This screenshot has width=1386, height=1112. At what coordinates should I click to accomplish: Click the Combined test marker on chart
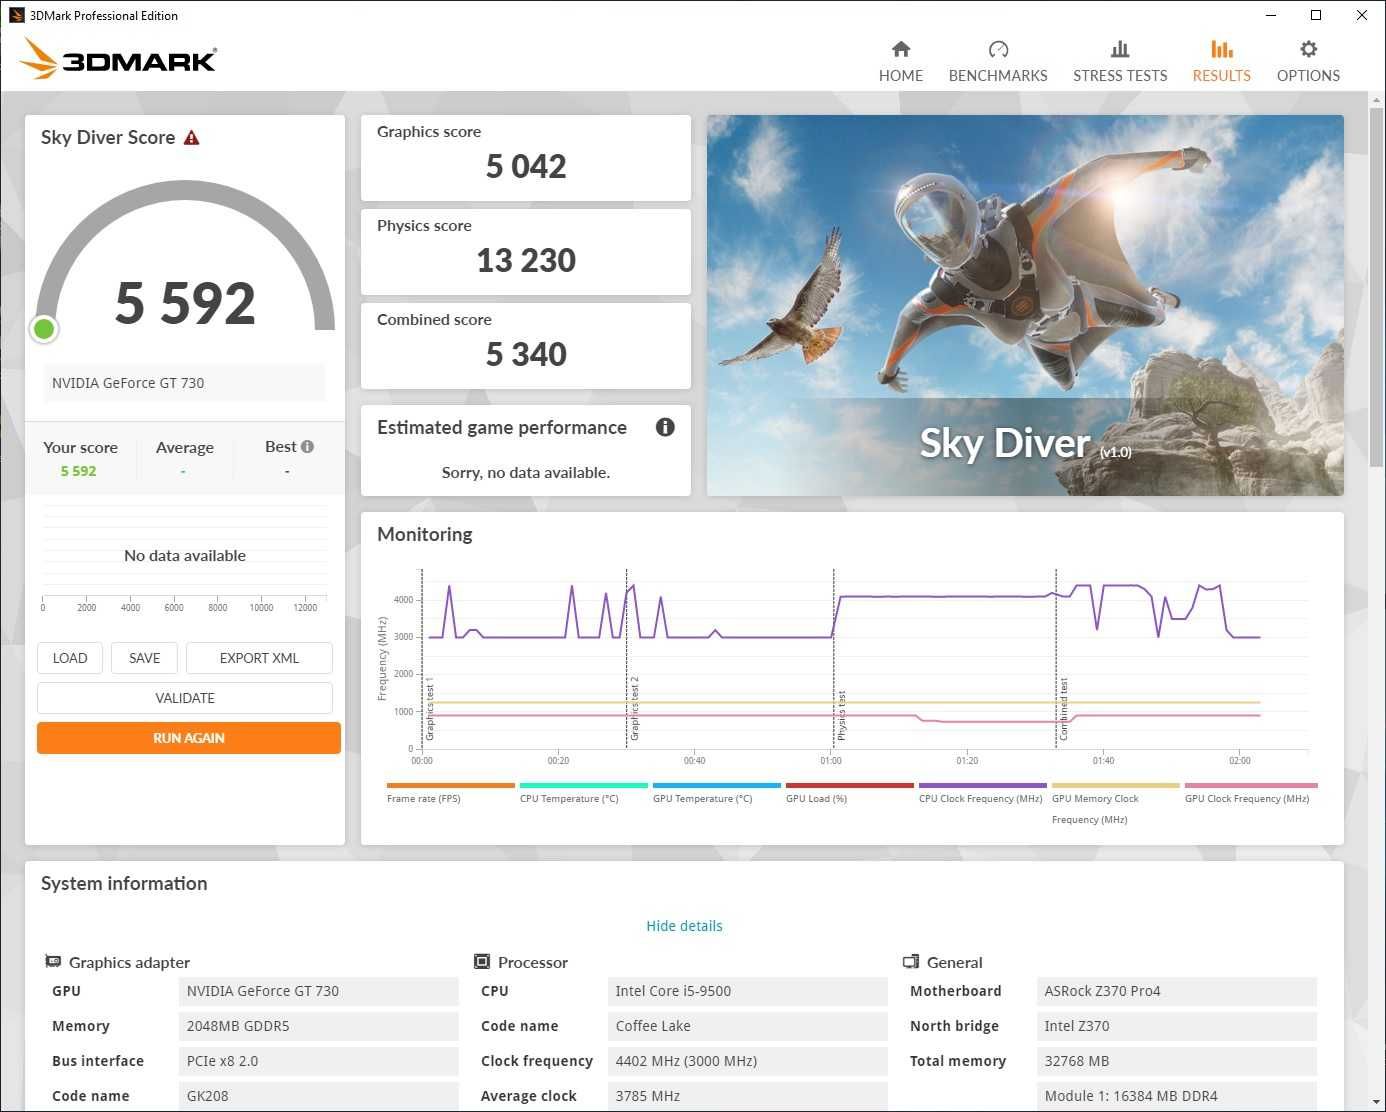point(1063,708)
